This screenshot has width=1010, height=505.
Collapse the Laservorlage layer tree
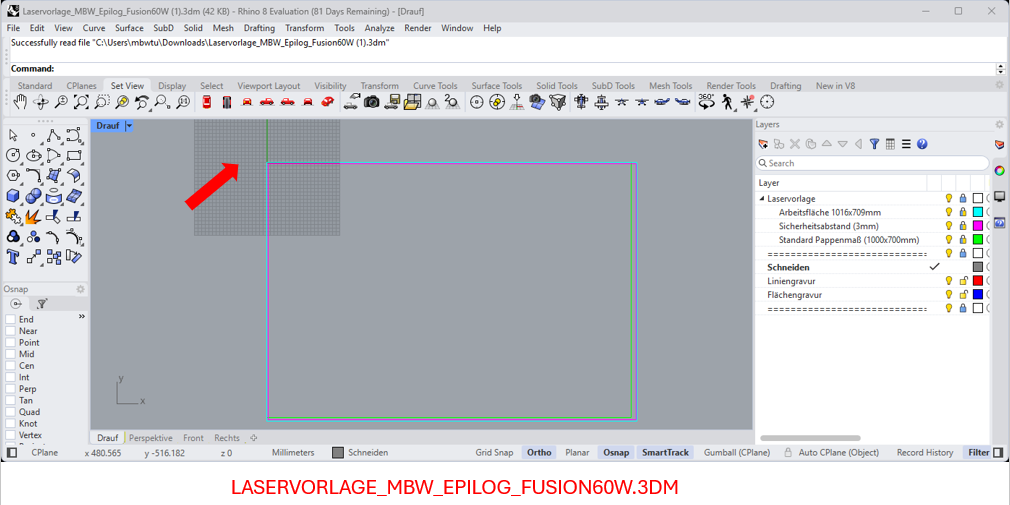pyautogui.click(x=762, y=199)
